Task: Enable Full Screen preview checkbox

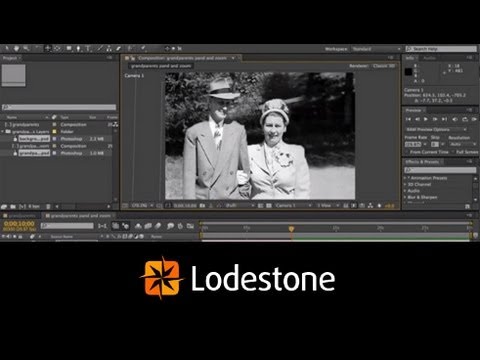Action: pos(453,152)
